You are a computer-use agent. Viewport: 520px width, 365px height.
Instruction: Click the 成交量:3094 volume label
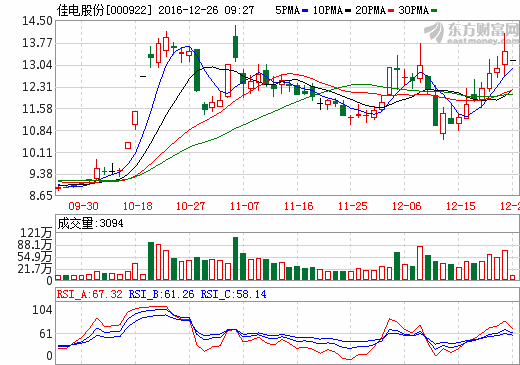[90, 223]
